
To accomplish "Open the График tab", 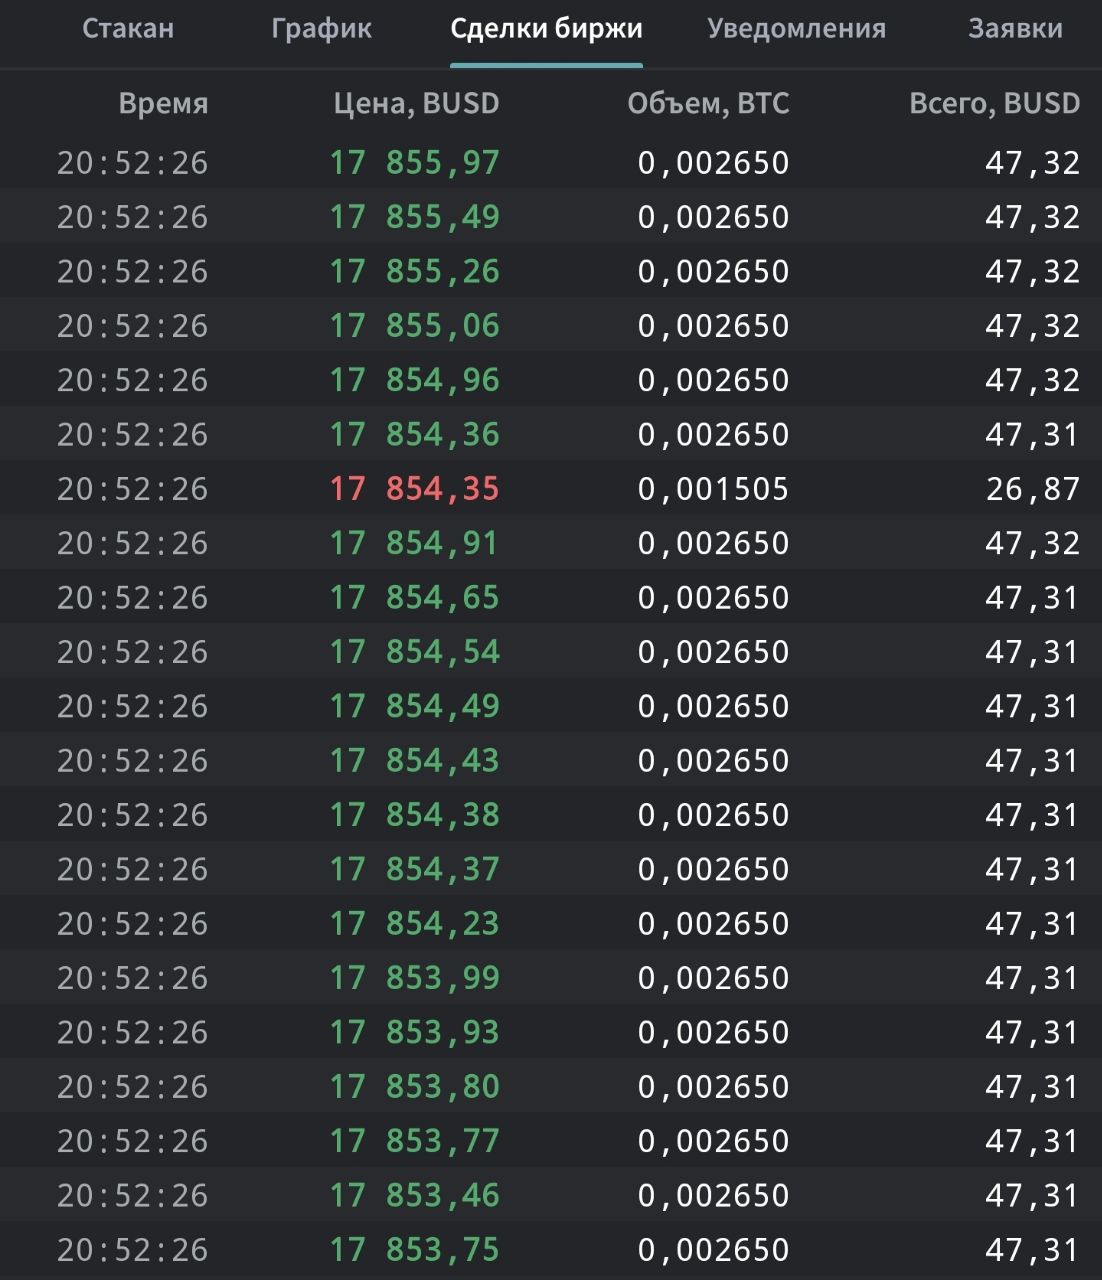I will click(x=321, y=29).
